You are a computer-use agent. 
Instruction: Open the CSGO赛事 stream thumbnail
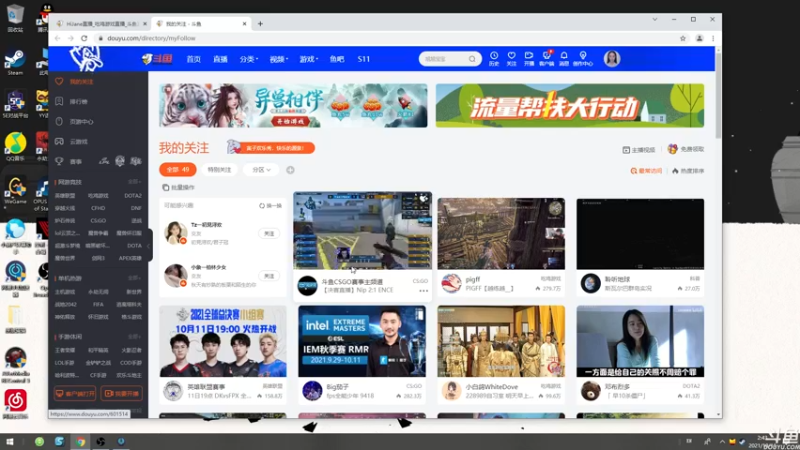click(x=363, y=231)
